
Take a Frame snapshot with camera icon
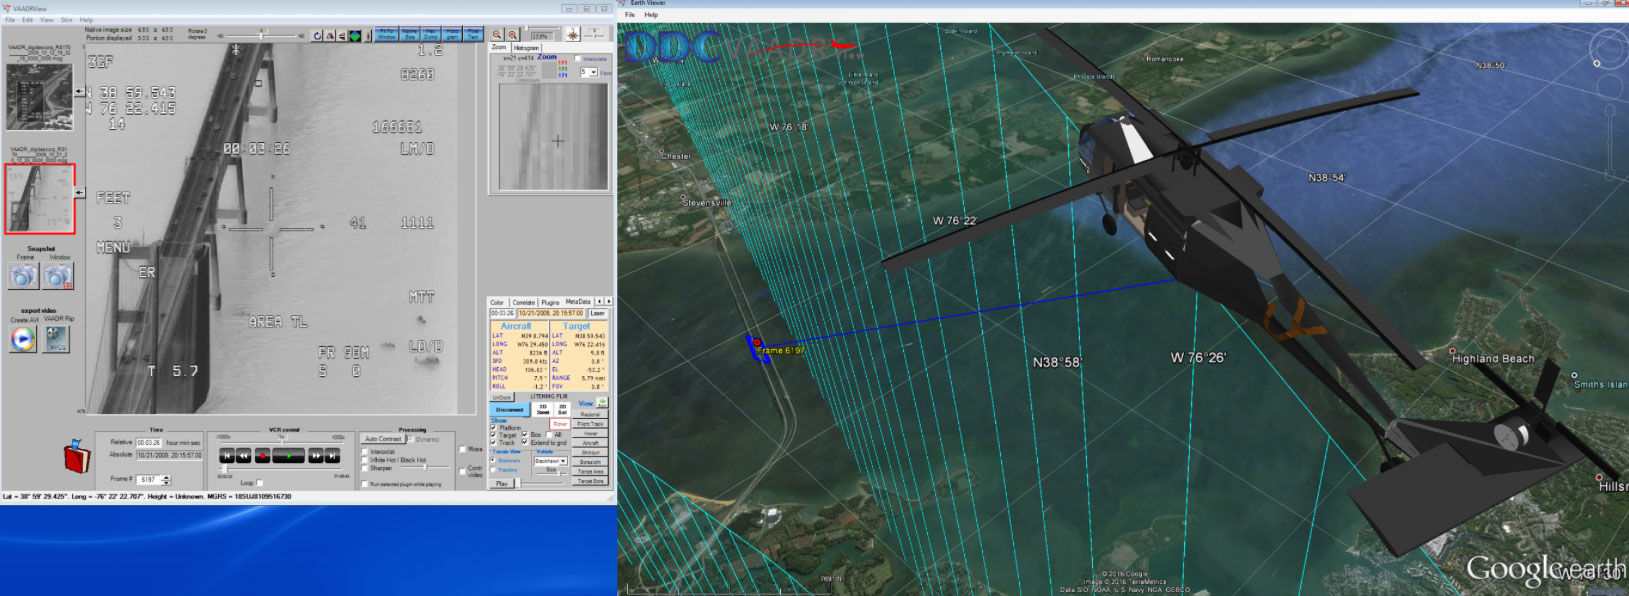(x=23, y=276)
